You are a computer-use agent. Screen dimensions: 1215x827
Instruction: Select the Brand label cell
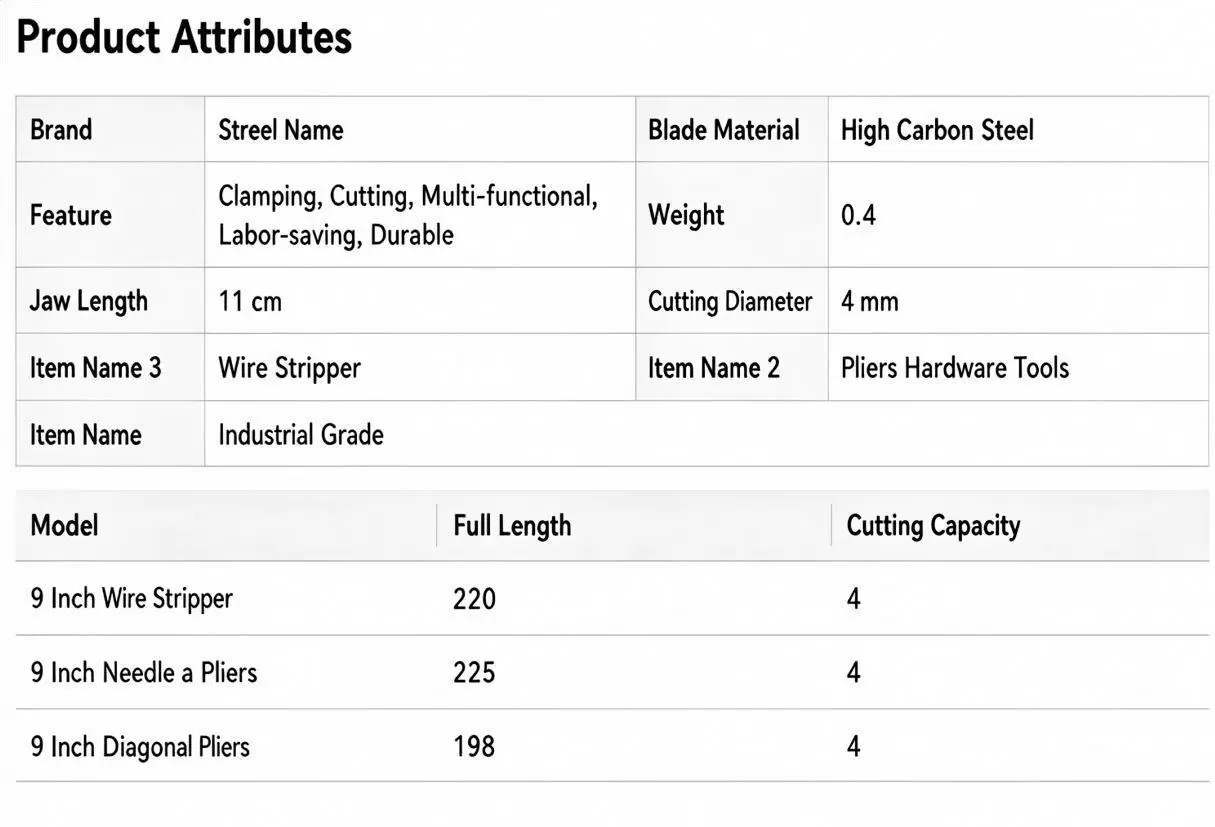click(110, 129)
